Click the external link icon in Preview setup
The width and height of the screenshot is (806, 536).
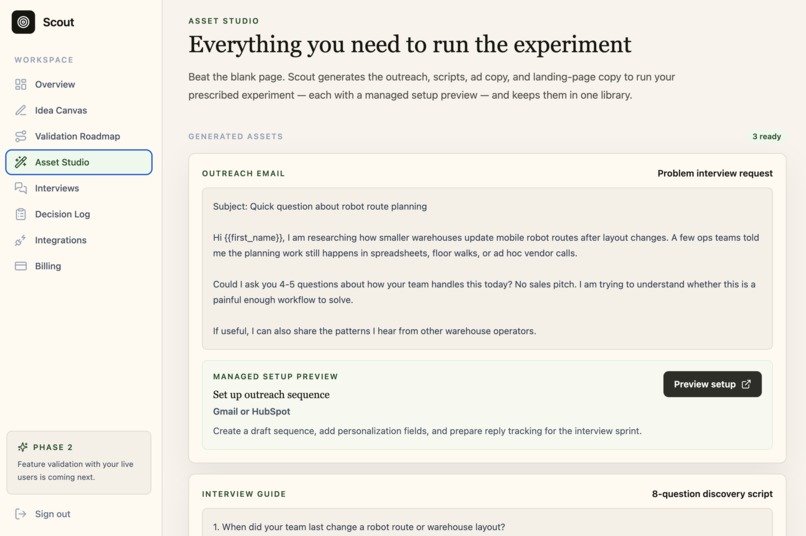(746, 384)
